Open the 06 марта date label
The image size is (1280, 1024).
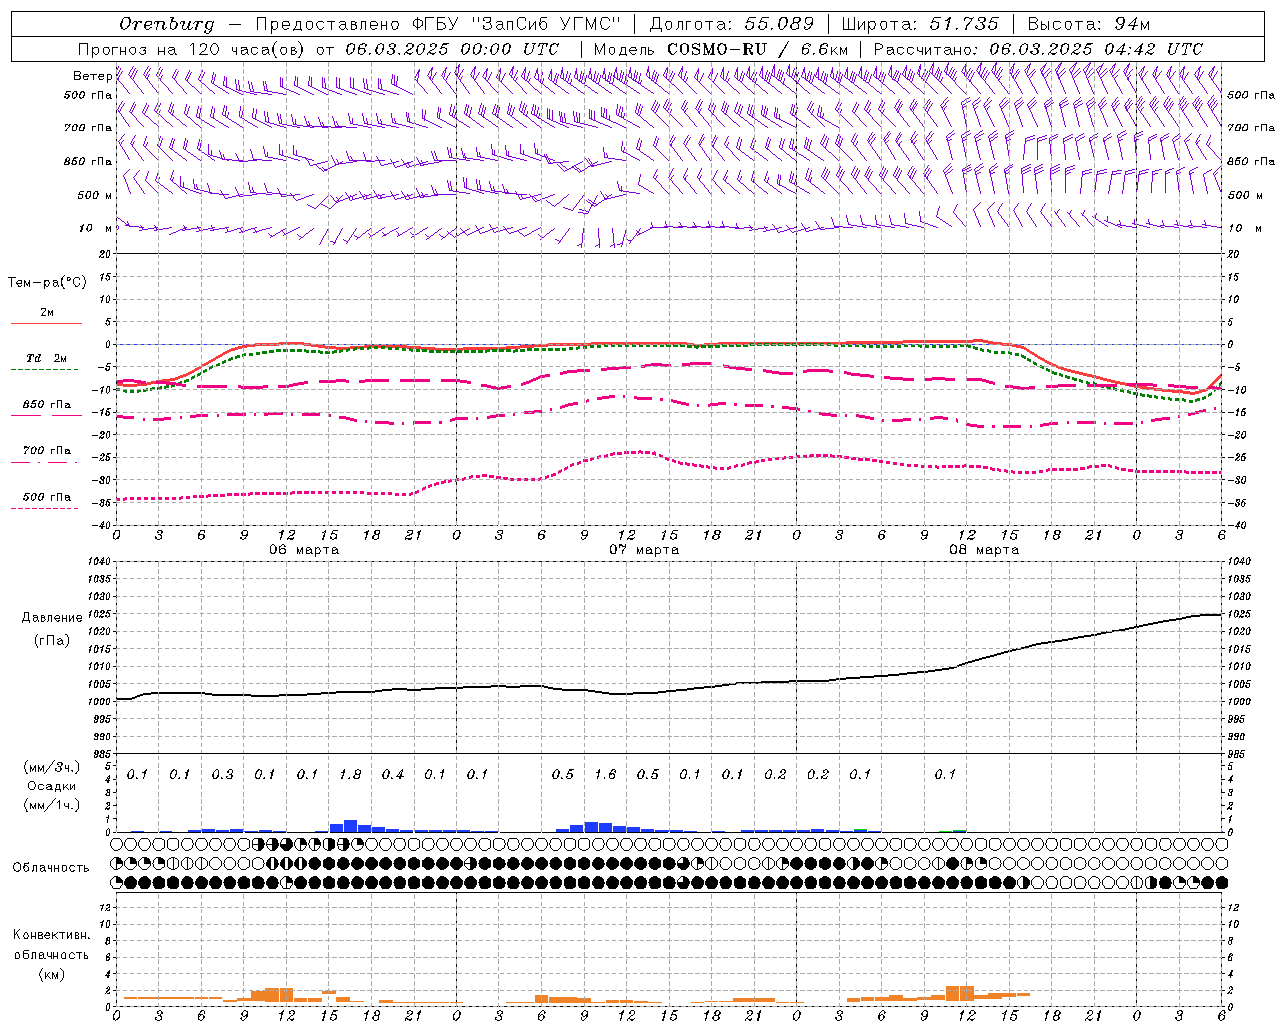point(304,550)
